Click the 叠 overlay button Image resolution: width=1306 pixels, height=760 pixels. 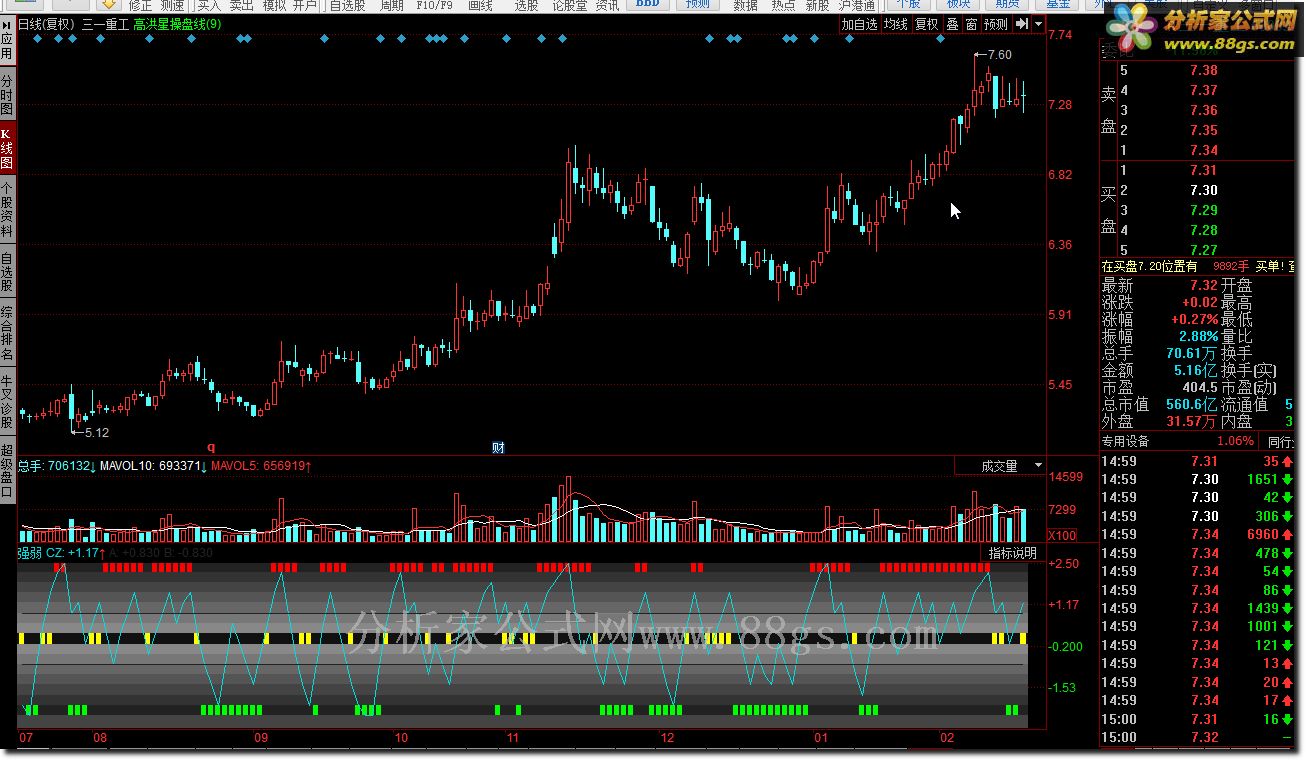click(952, 24)
